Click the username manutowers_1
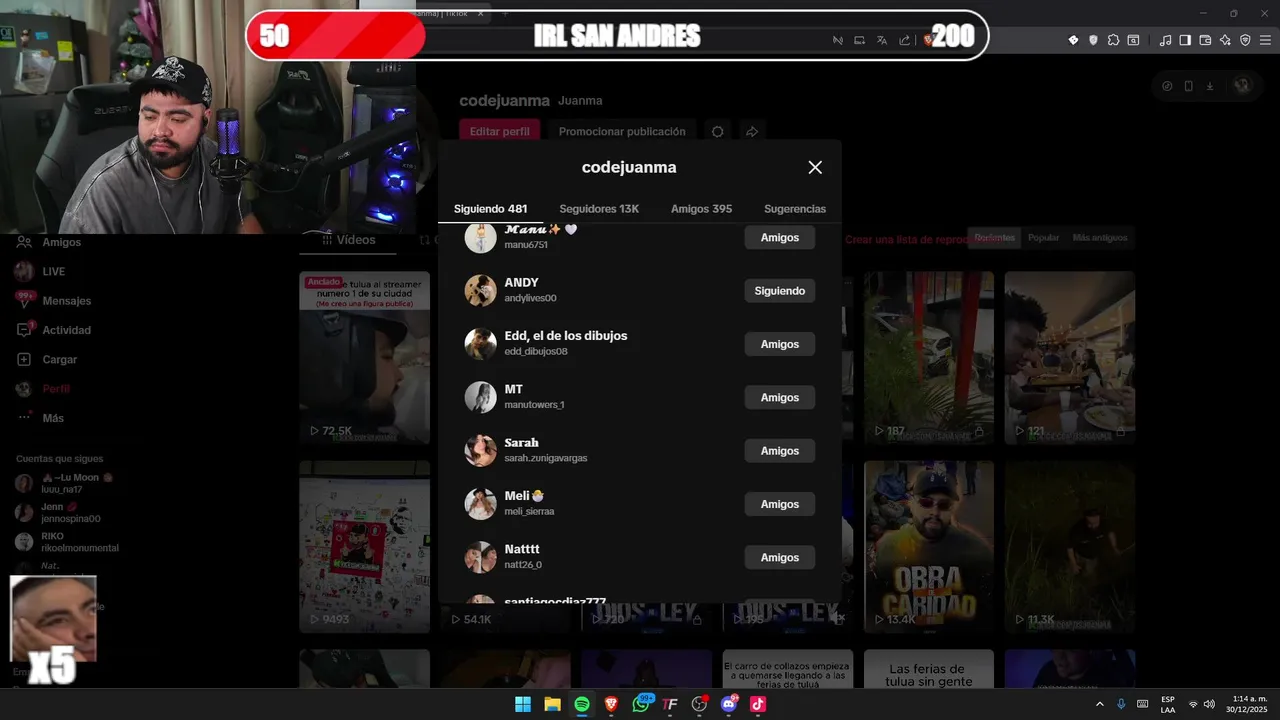This screenshot has height=720, width=1280. coord(534,405)
